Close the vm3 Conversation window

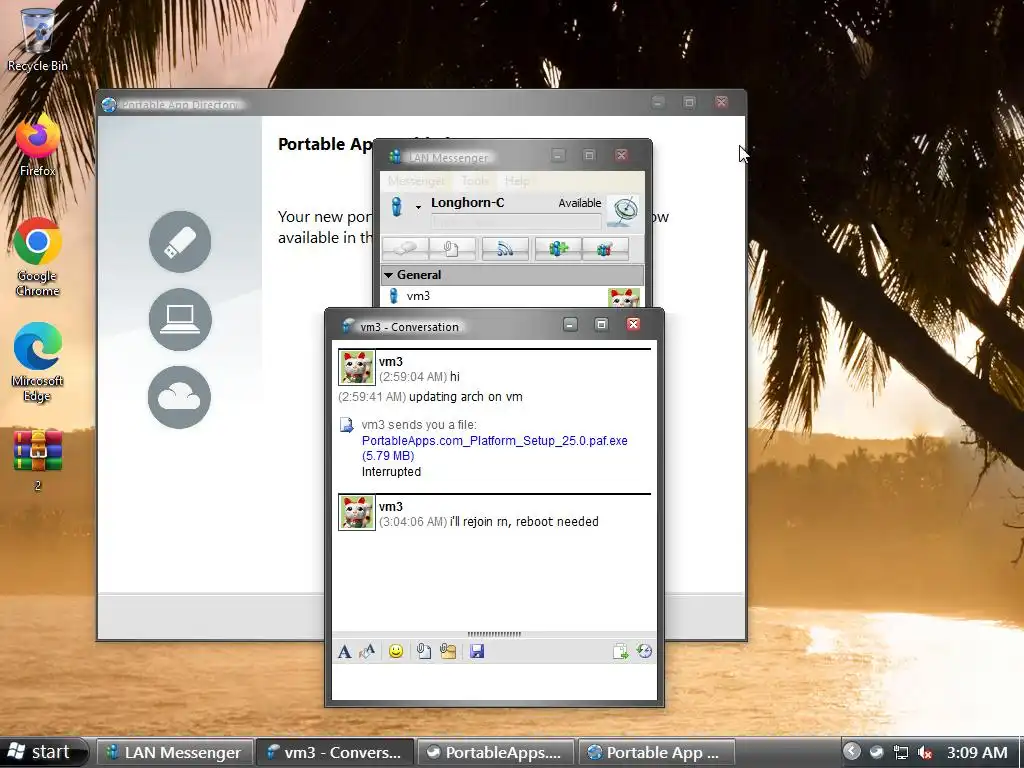click(x=633, y=325)
